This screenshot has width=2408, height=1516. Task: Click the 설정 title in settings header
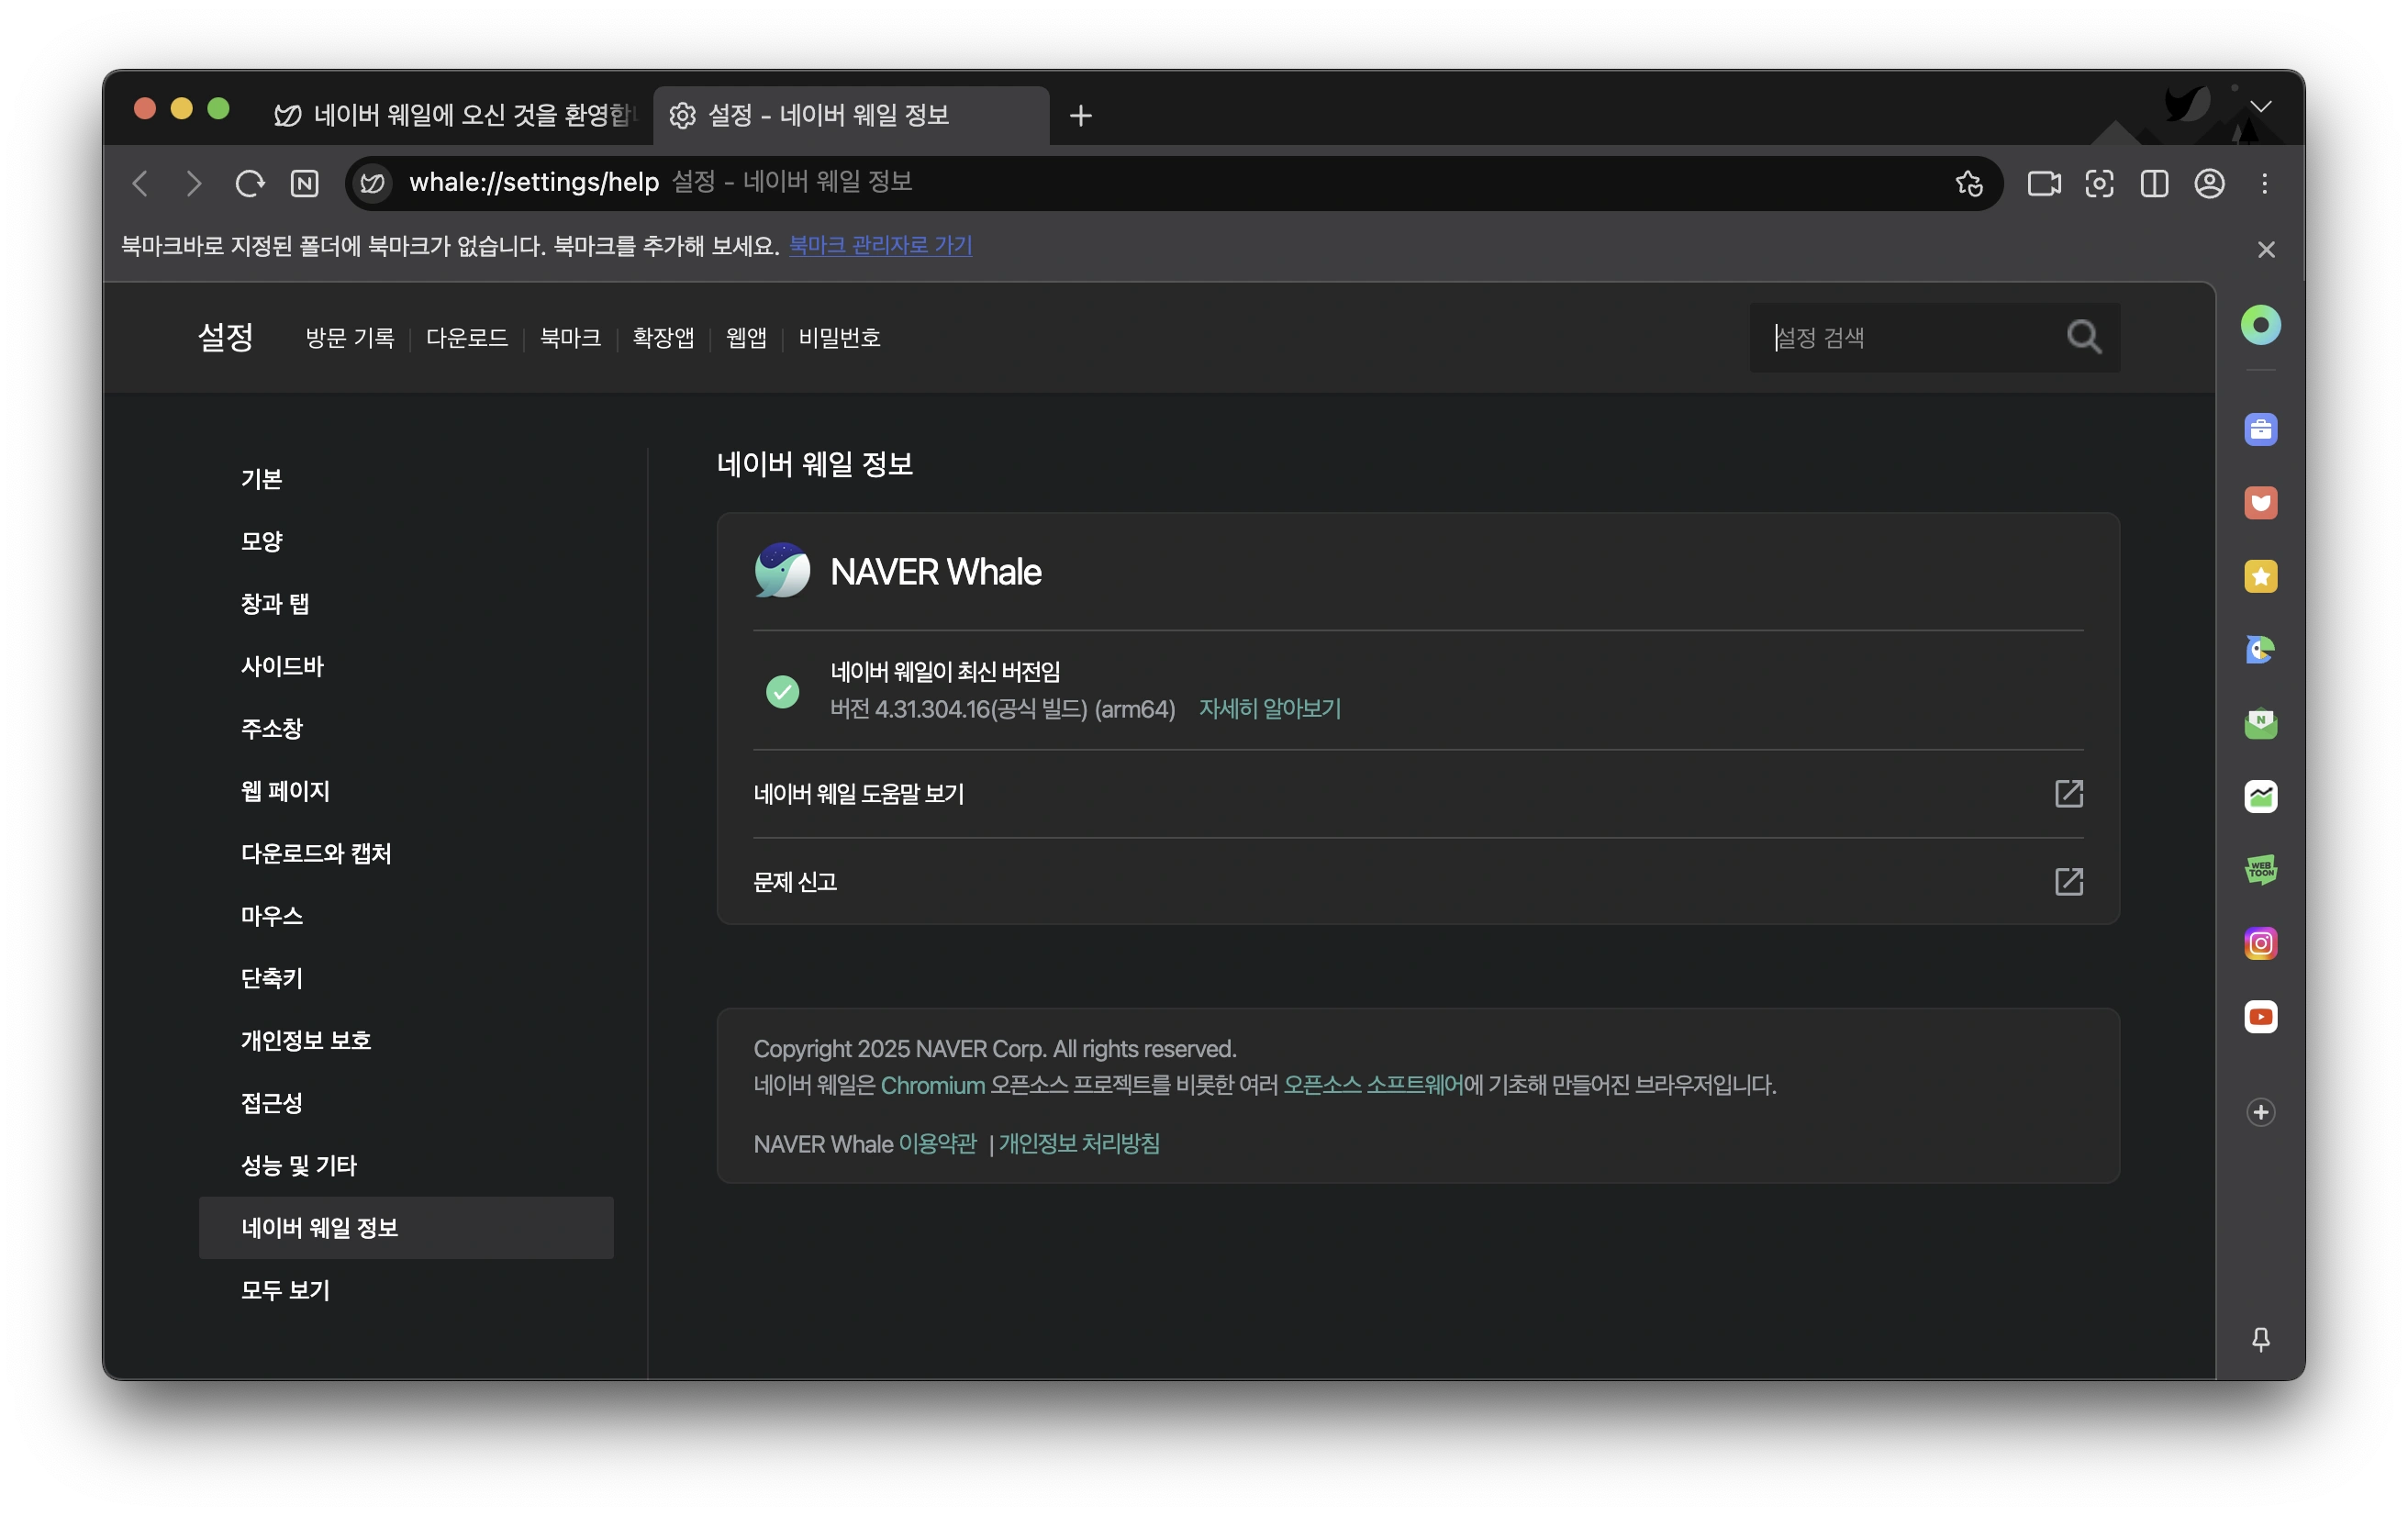[x=225, y=337]
